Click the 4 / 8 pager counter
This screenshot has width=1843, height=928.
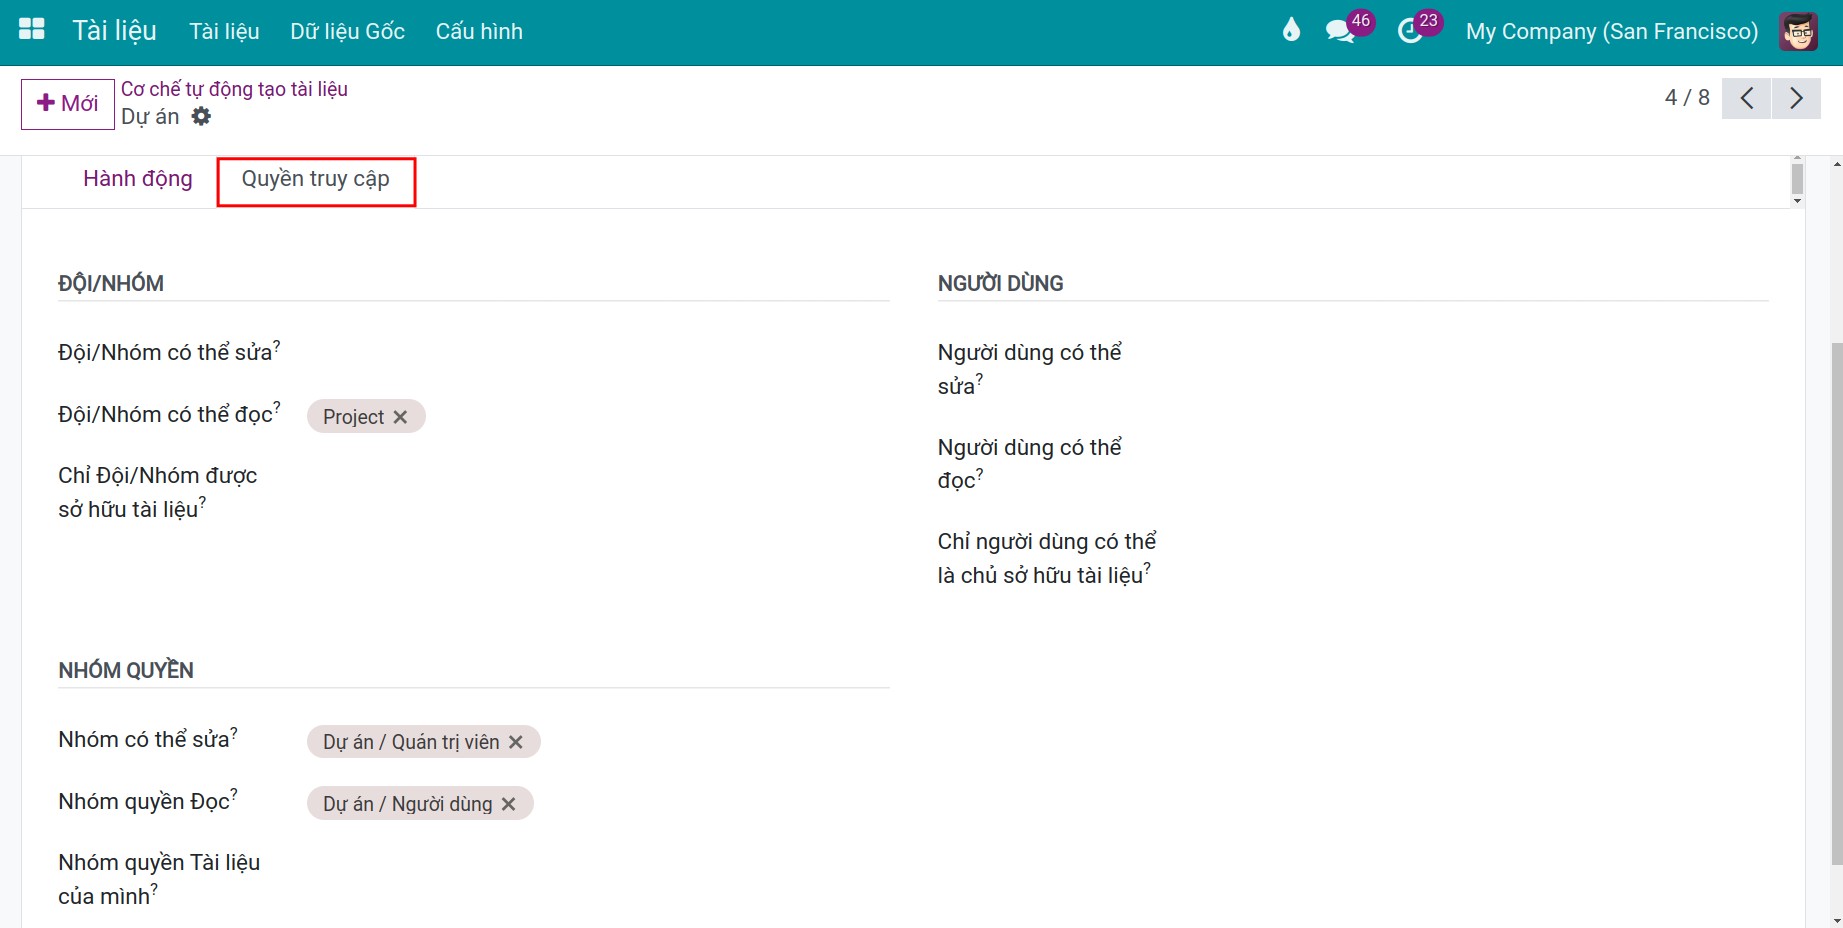[1687, 98]
